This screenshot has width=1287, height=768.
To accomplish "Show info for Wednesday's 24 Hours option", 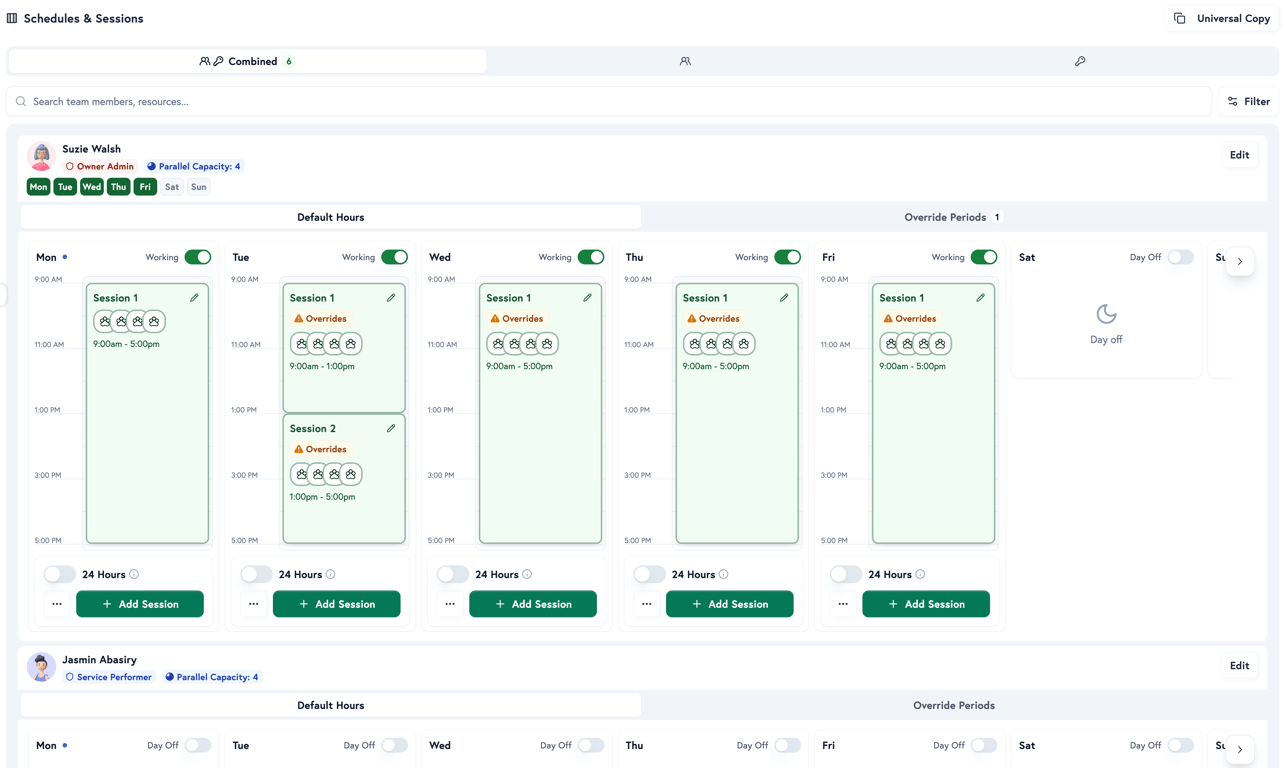I will (527, 574).
